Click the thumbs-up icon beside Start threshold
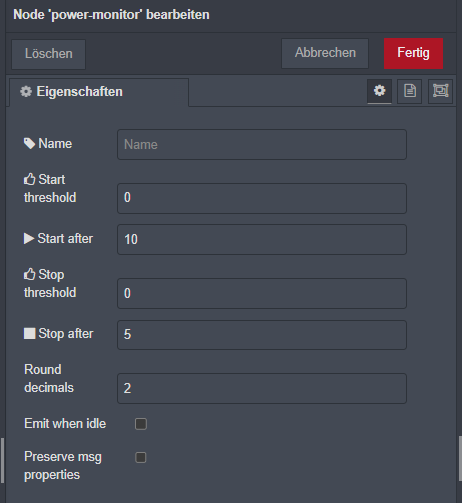The height and width of the screenshot is (503, 462). pyautogui.click(x=29, y=179)
